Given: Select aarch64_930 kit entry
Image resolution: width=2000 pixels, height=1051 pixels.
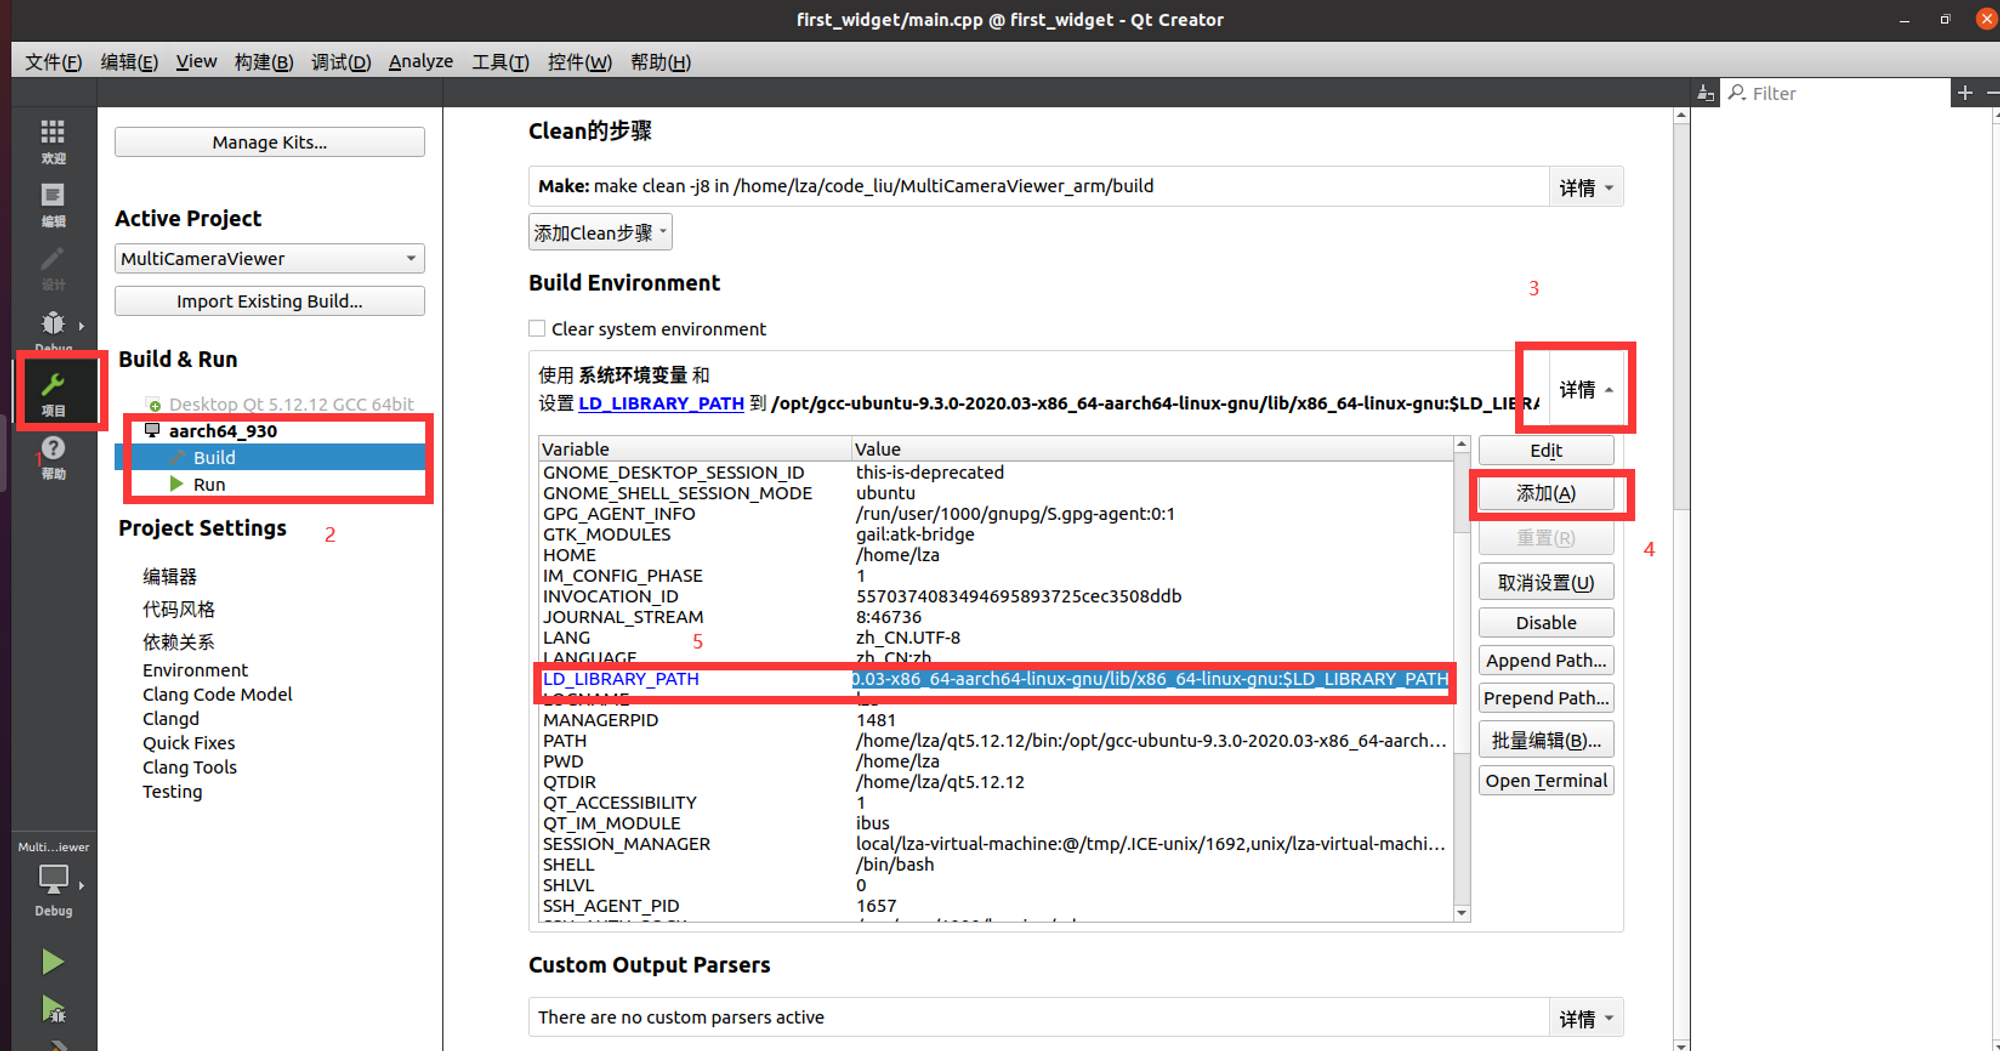Looking at the screenshot, I should coord(222,431).
